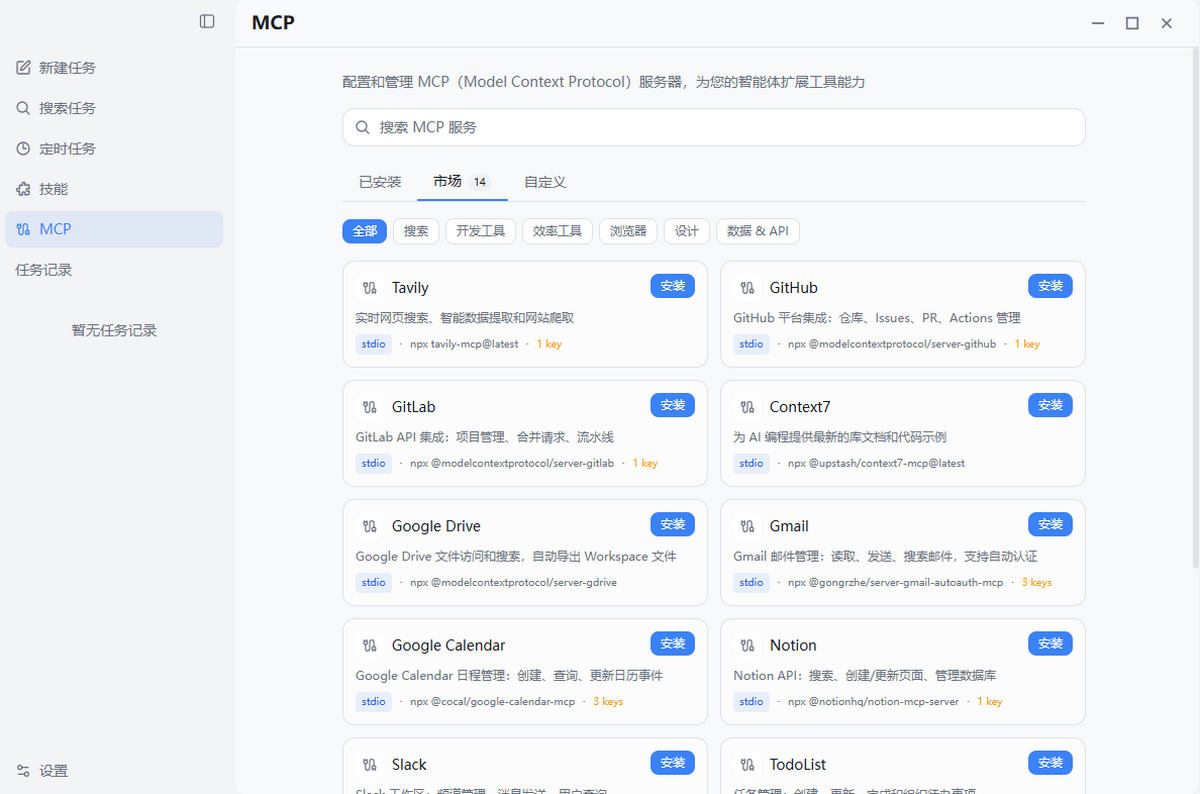Install the Google Drive MCP server

click(672, 524)
